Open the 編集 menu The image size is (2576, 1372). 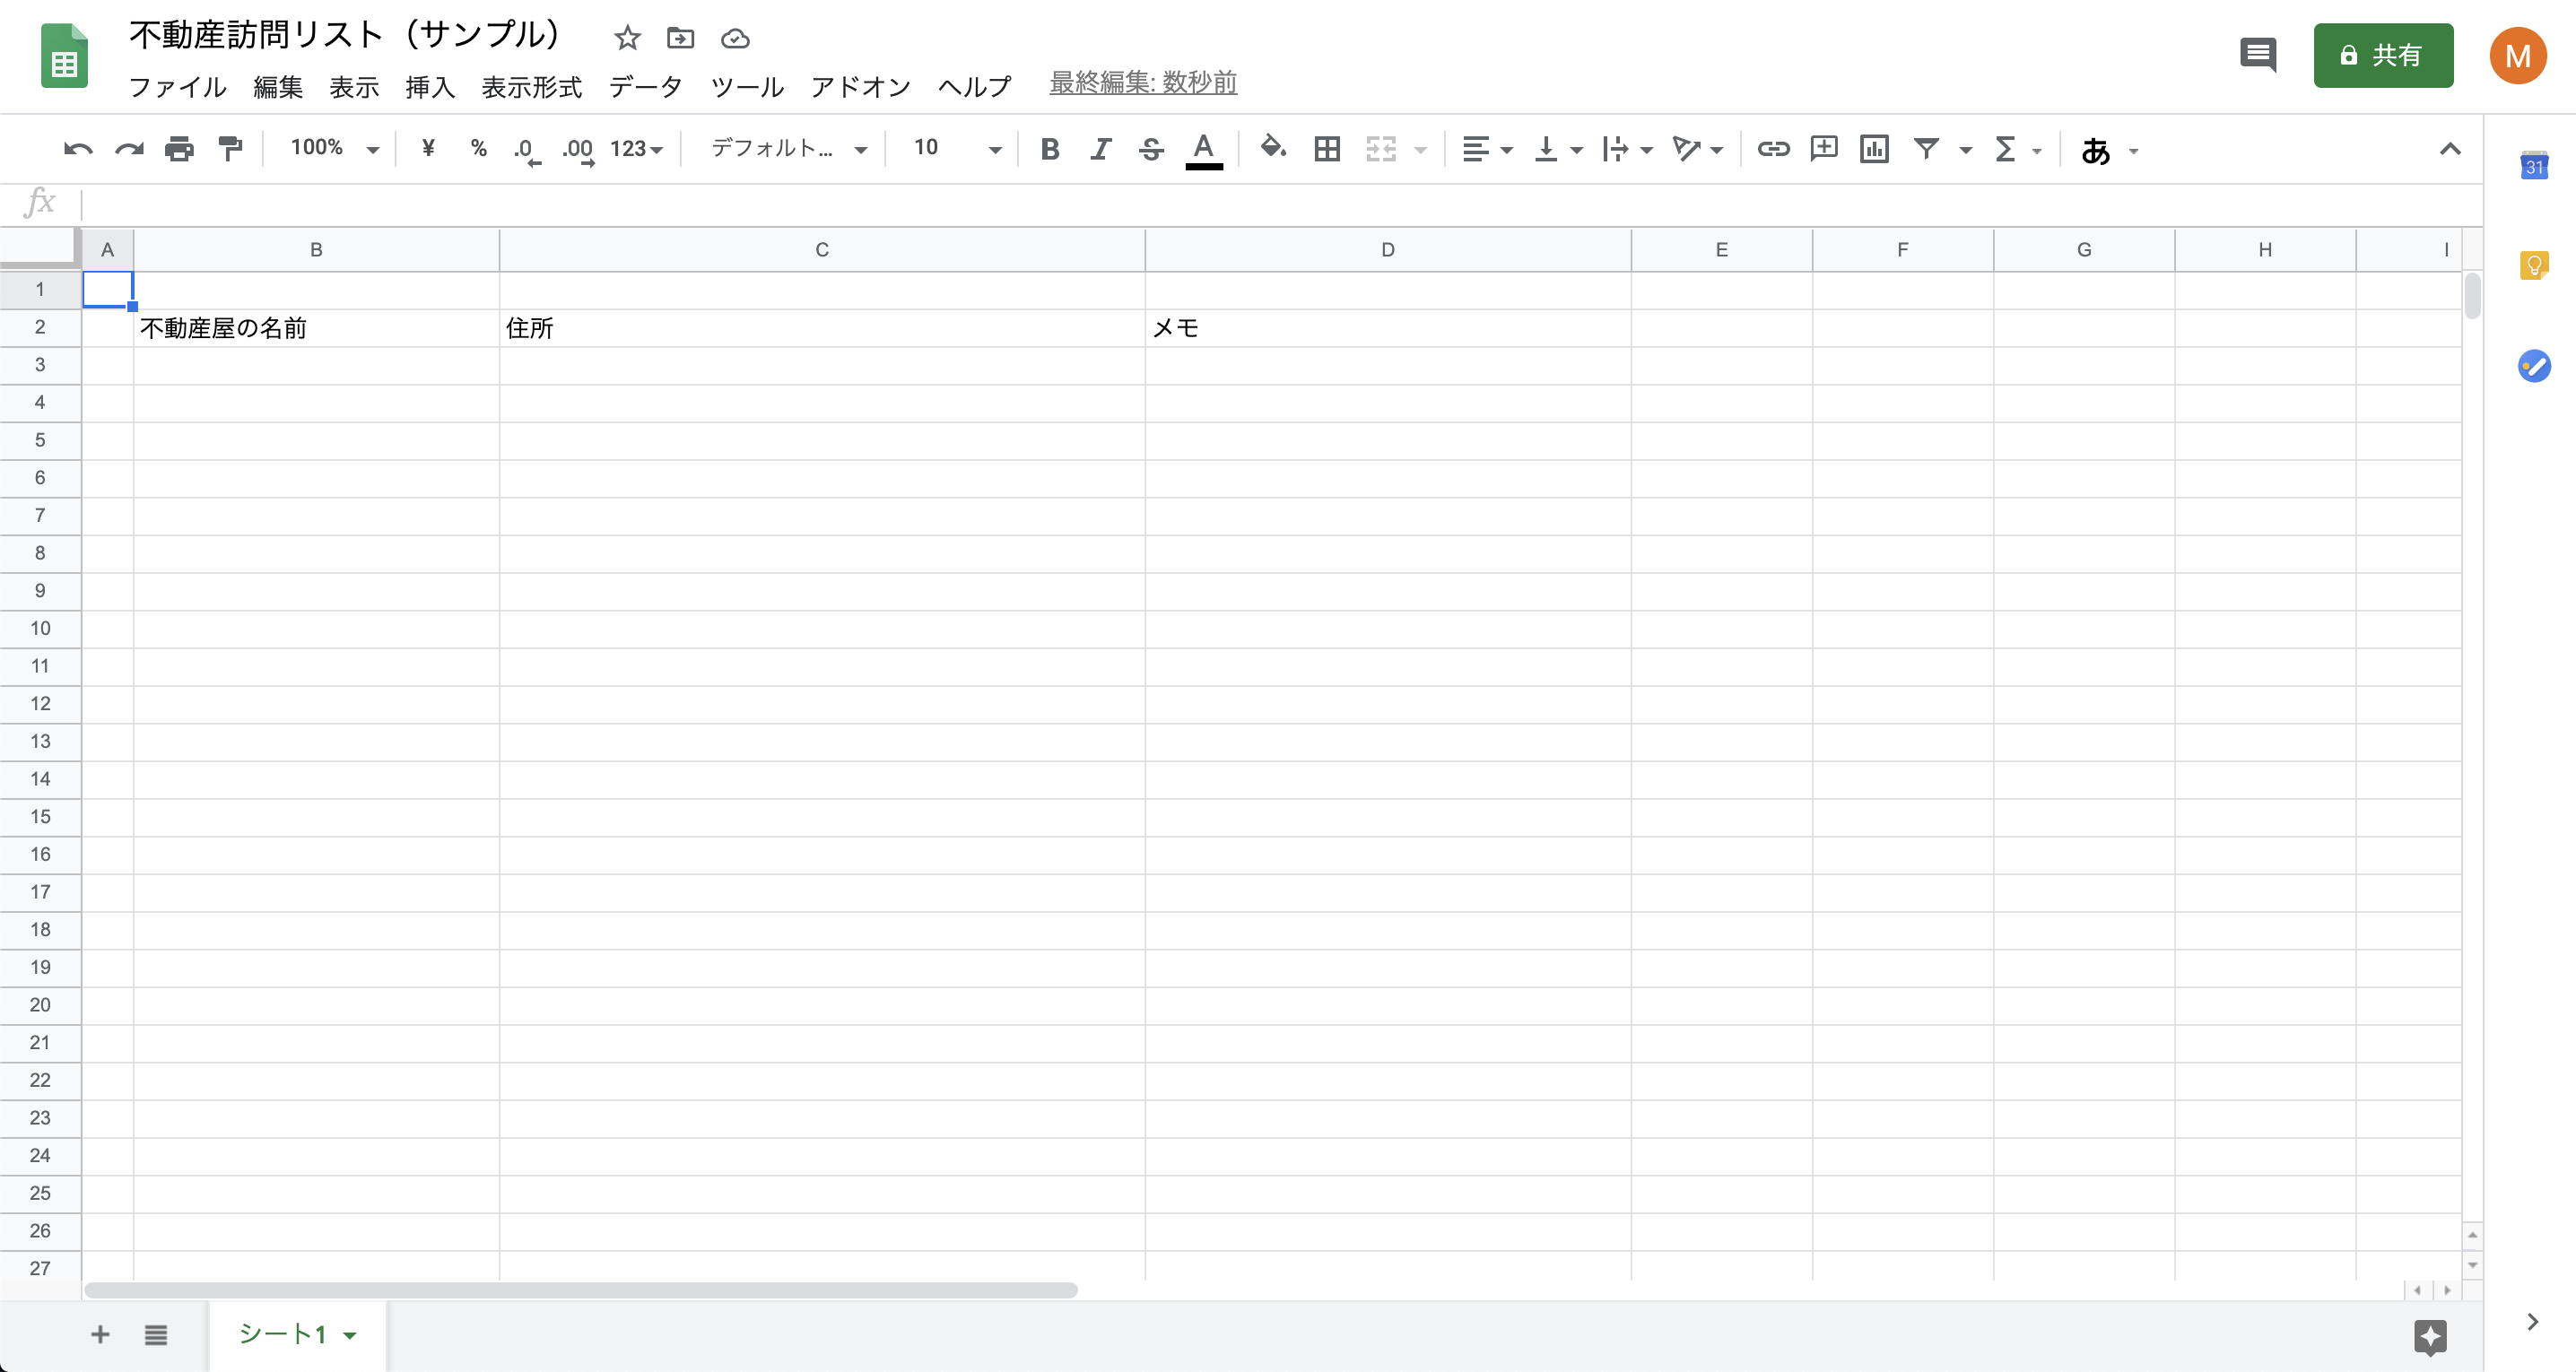tap(278, 87)
